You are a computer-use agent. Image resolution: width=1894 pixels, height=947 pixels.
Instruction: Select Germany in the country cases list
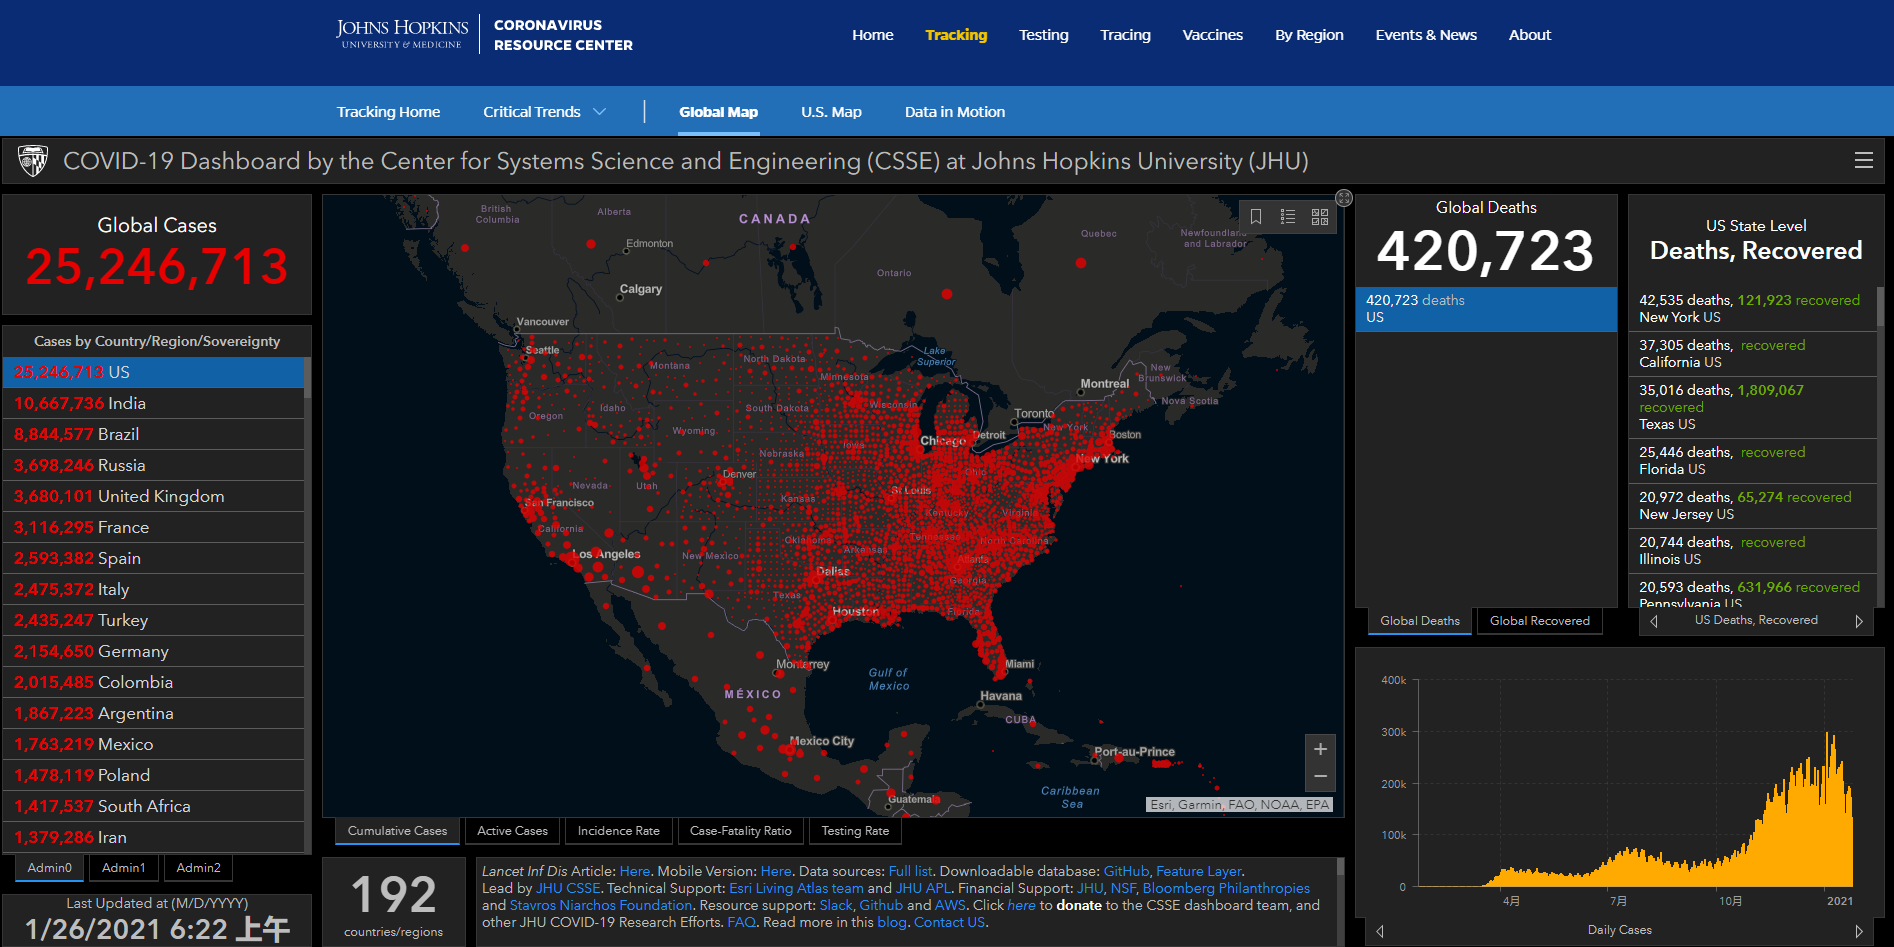(154, 651)
